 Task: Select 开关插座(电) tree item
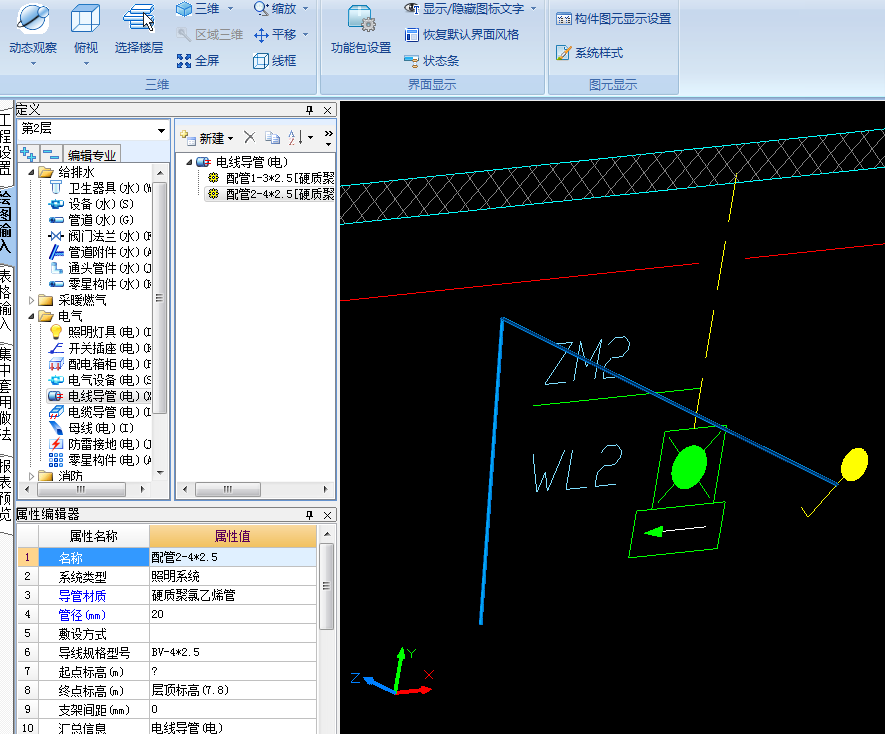click(100, 348)
